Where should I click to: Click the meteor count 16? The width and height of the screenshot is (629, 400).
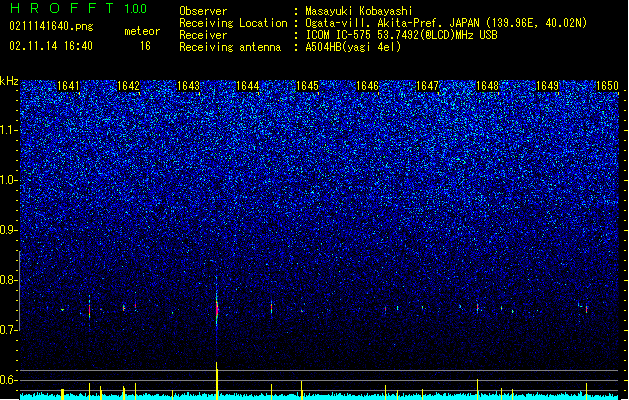coord(145,46)
